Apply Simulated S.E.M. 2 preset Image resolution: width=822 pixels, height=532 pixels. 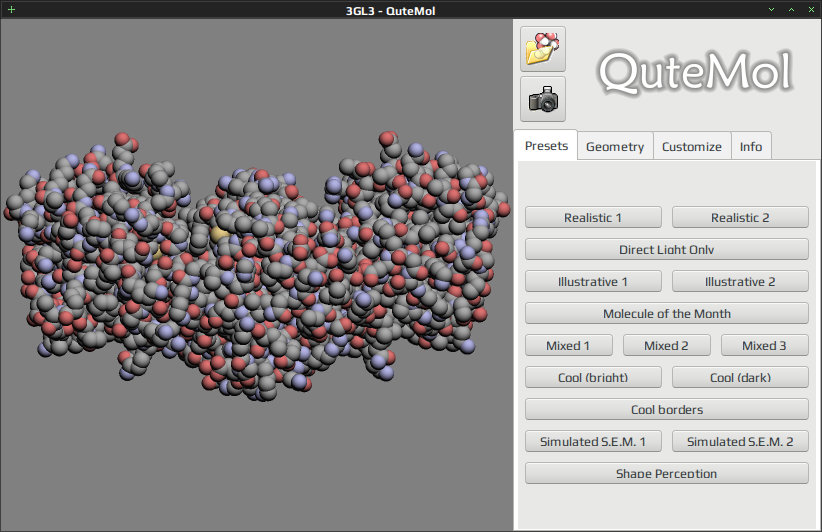pos(740,441)
